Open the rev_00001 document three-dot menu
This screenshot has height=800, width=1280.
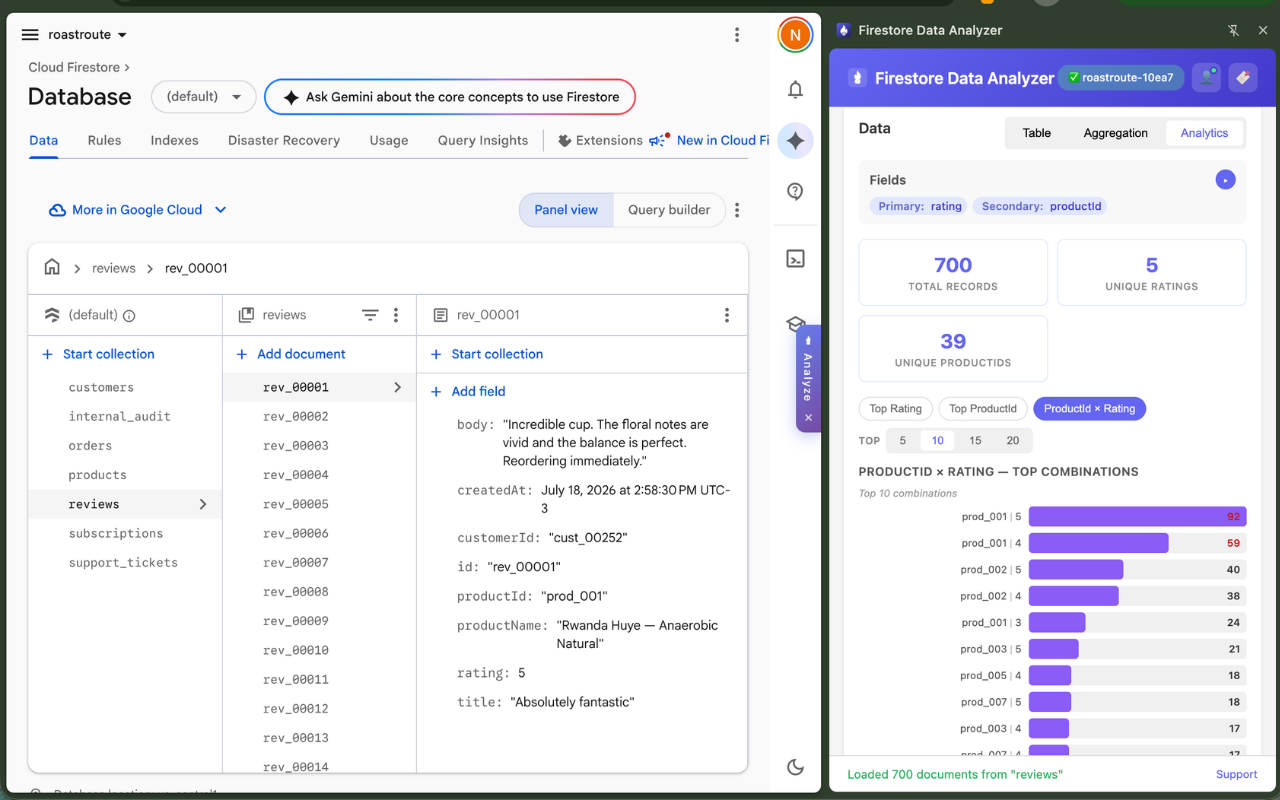tap(727, 315)
